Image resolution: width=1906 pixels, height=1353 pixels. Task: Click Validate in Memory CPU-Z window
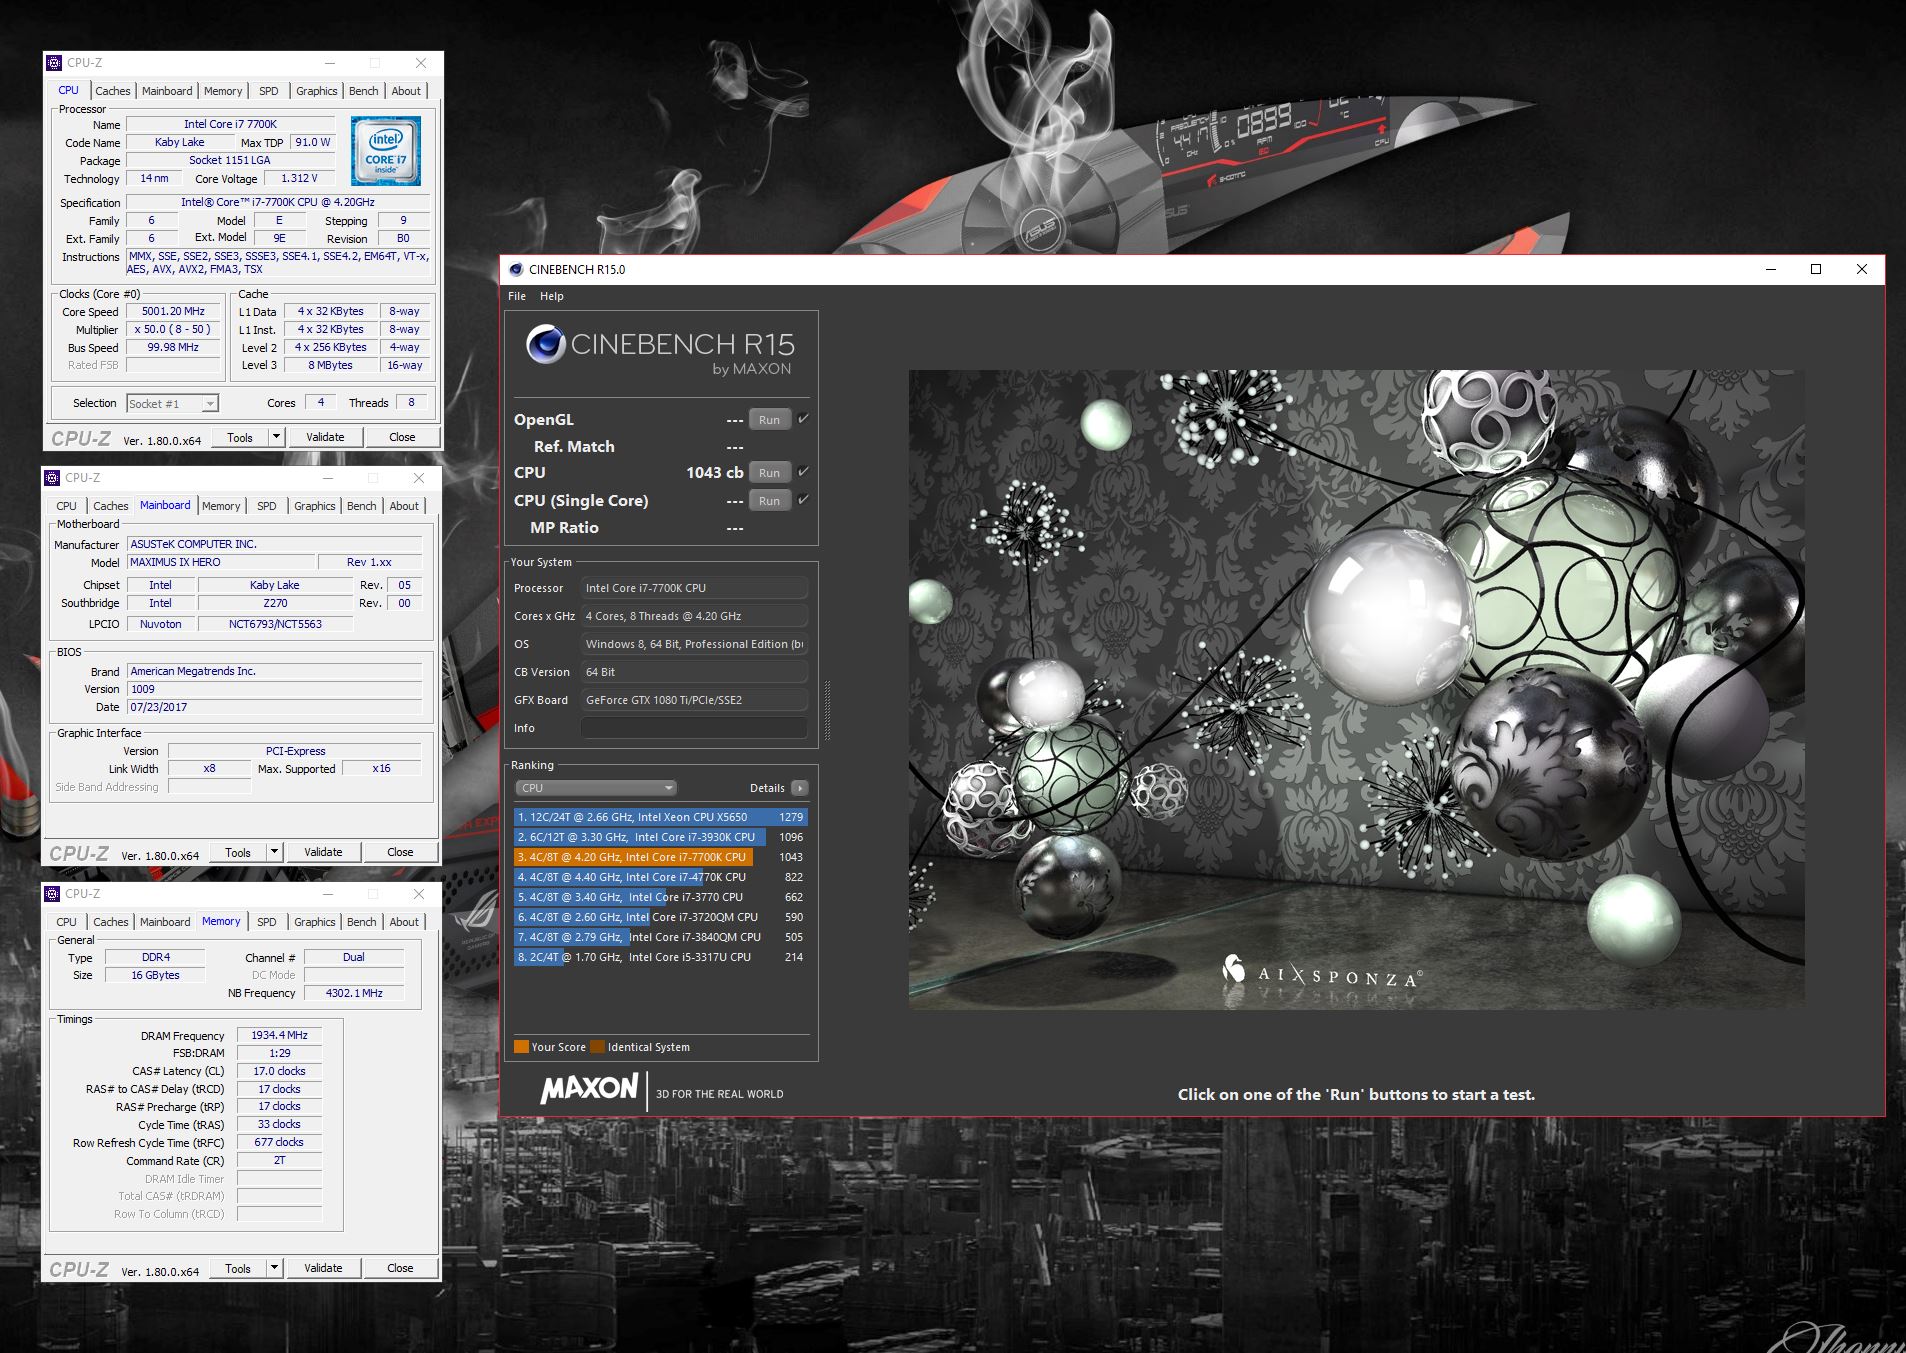coord(323,1268)
